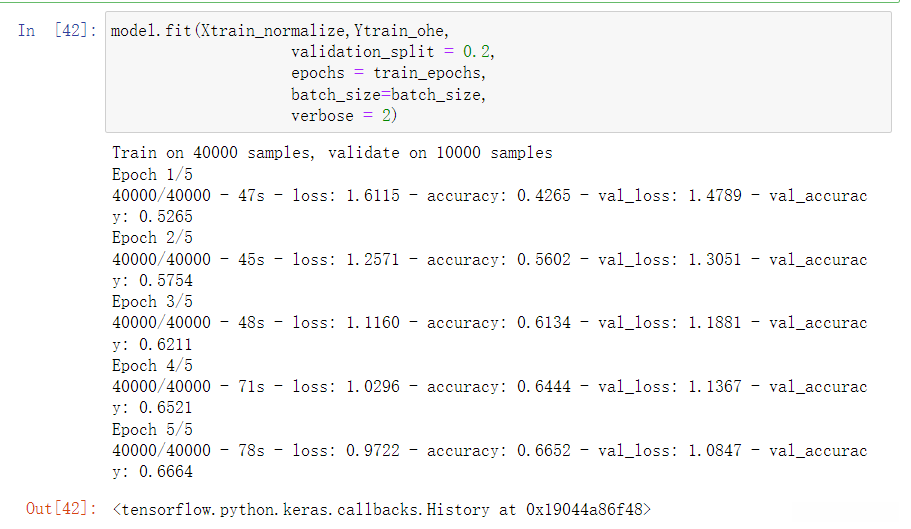Click the final val_accuracy value 0.6664
The image size is (911, 529).
168,471
